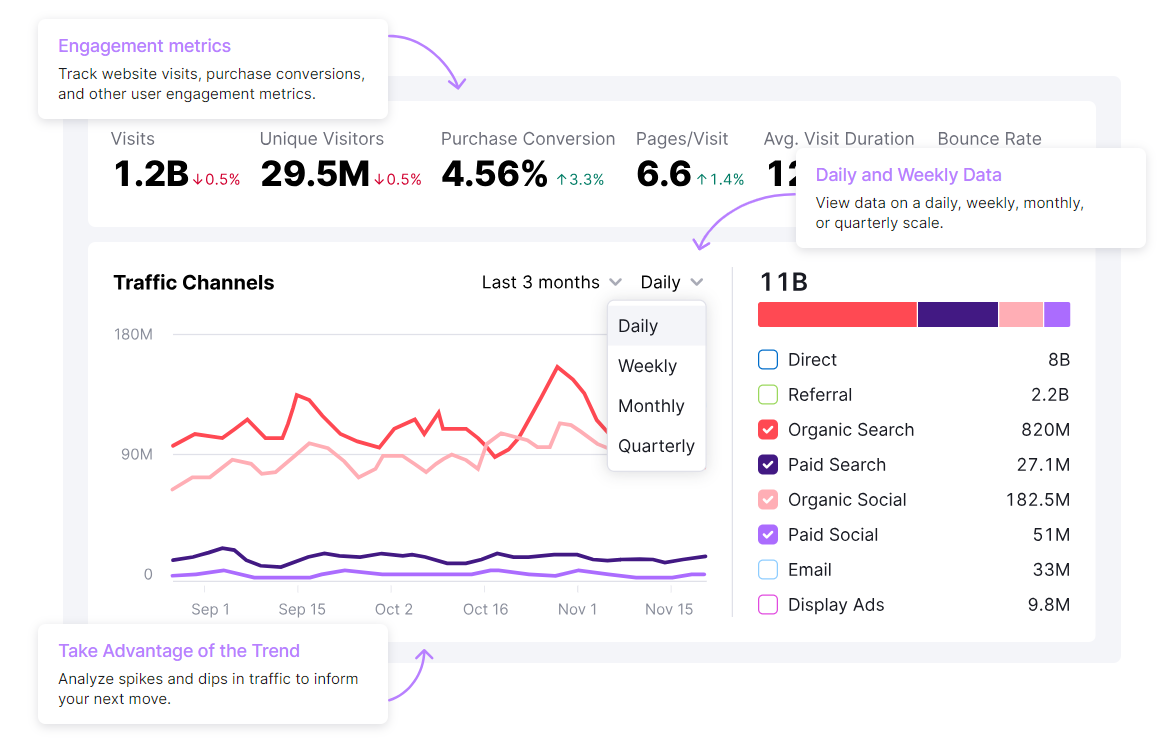Enable the Display Ads checkbox
The height and width of the screenshot is (742, 1160).
pyautogui.click(x=768, y=604)
